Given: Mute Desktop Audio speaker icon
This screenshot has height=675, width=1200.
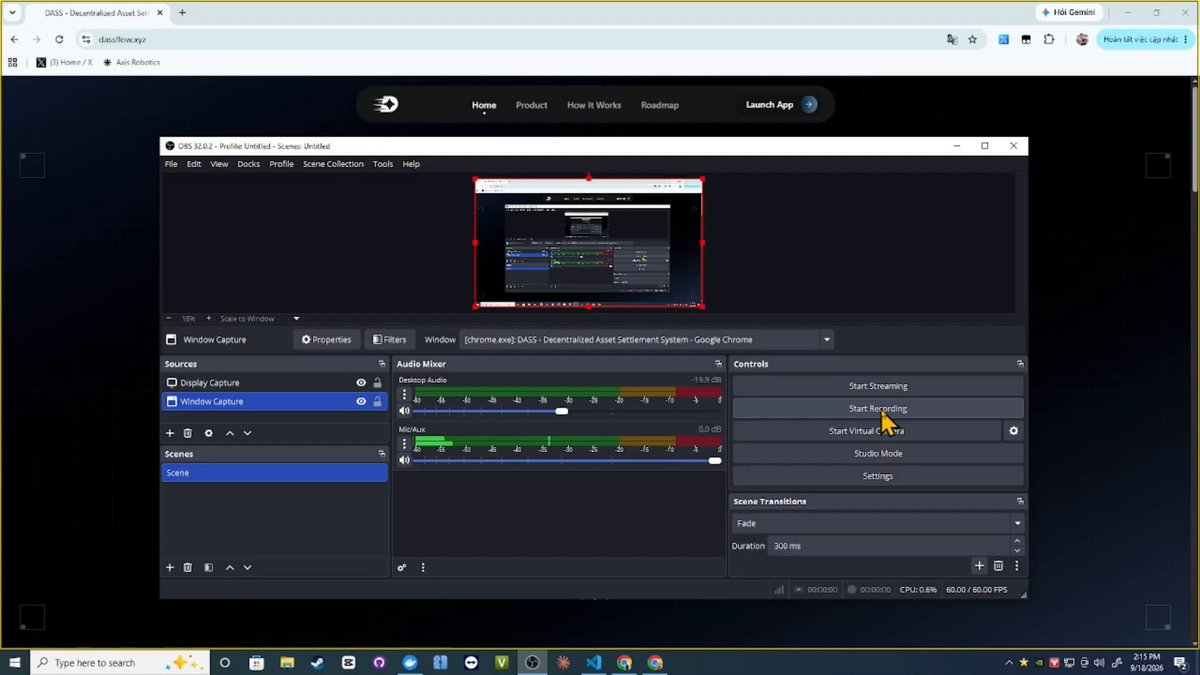Looking at the screenshot, I should click(405, 411).
